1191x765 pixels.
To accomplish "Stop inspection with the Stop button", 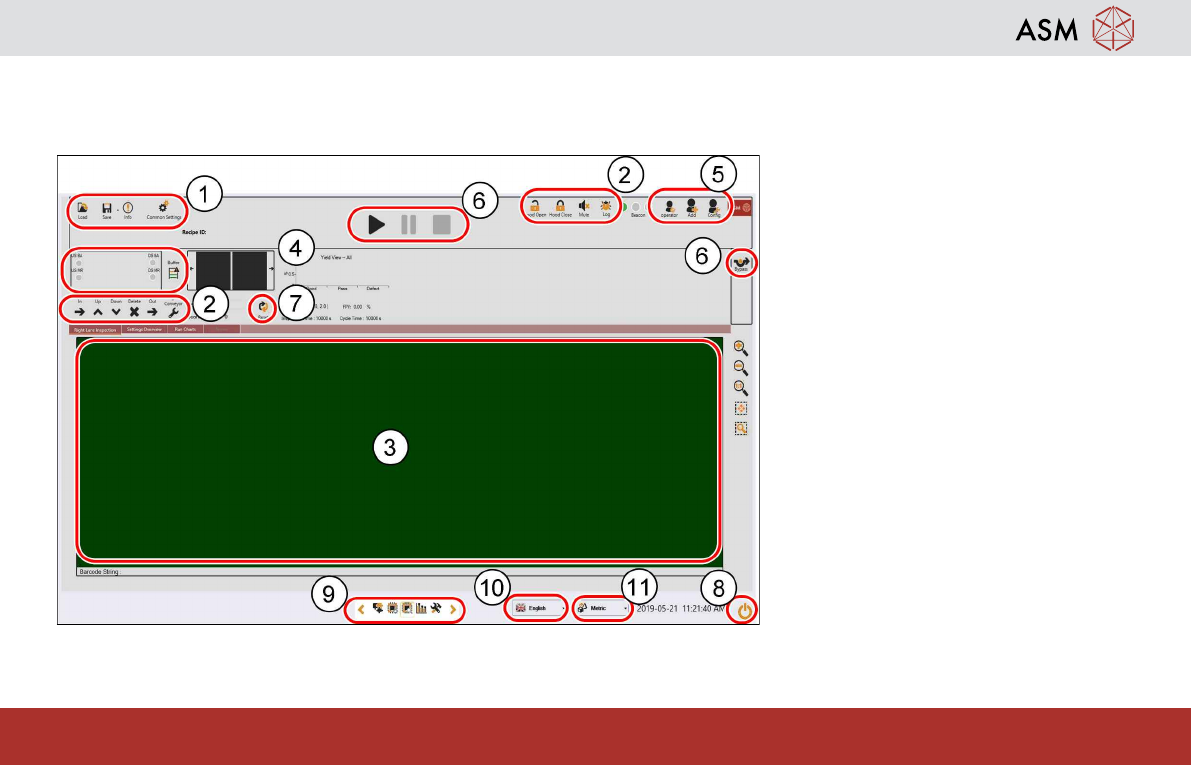I will 441,225.
